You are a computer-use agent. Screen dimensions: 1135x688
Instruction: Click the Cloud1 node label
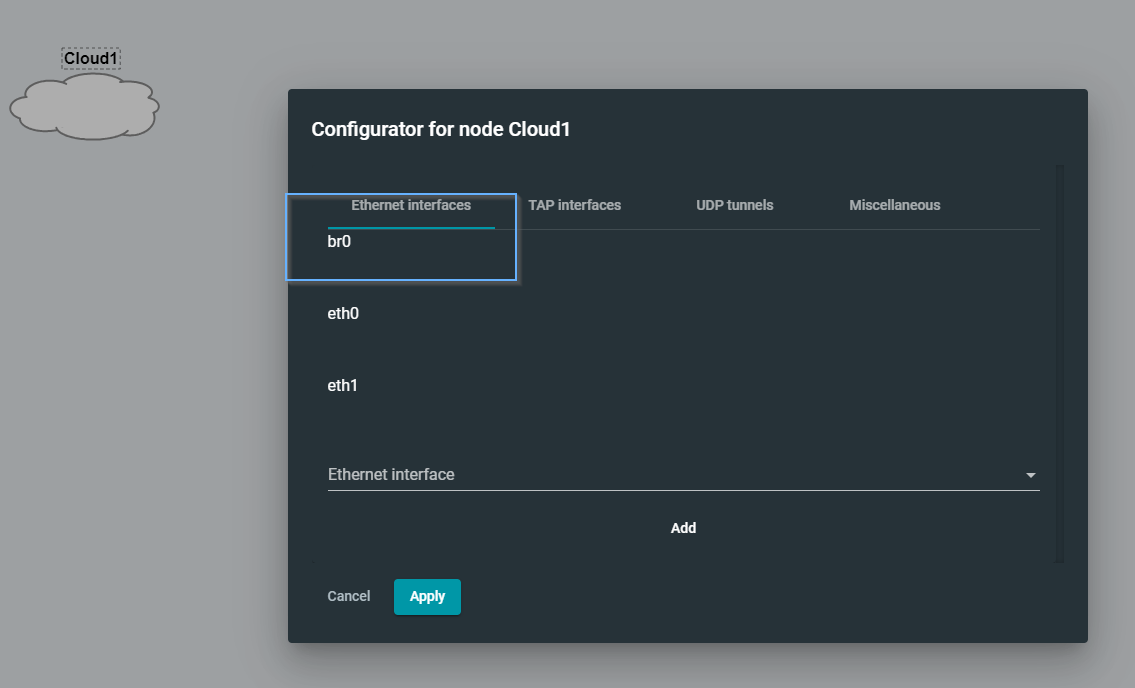[90, 58]
